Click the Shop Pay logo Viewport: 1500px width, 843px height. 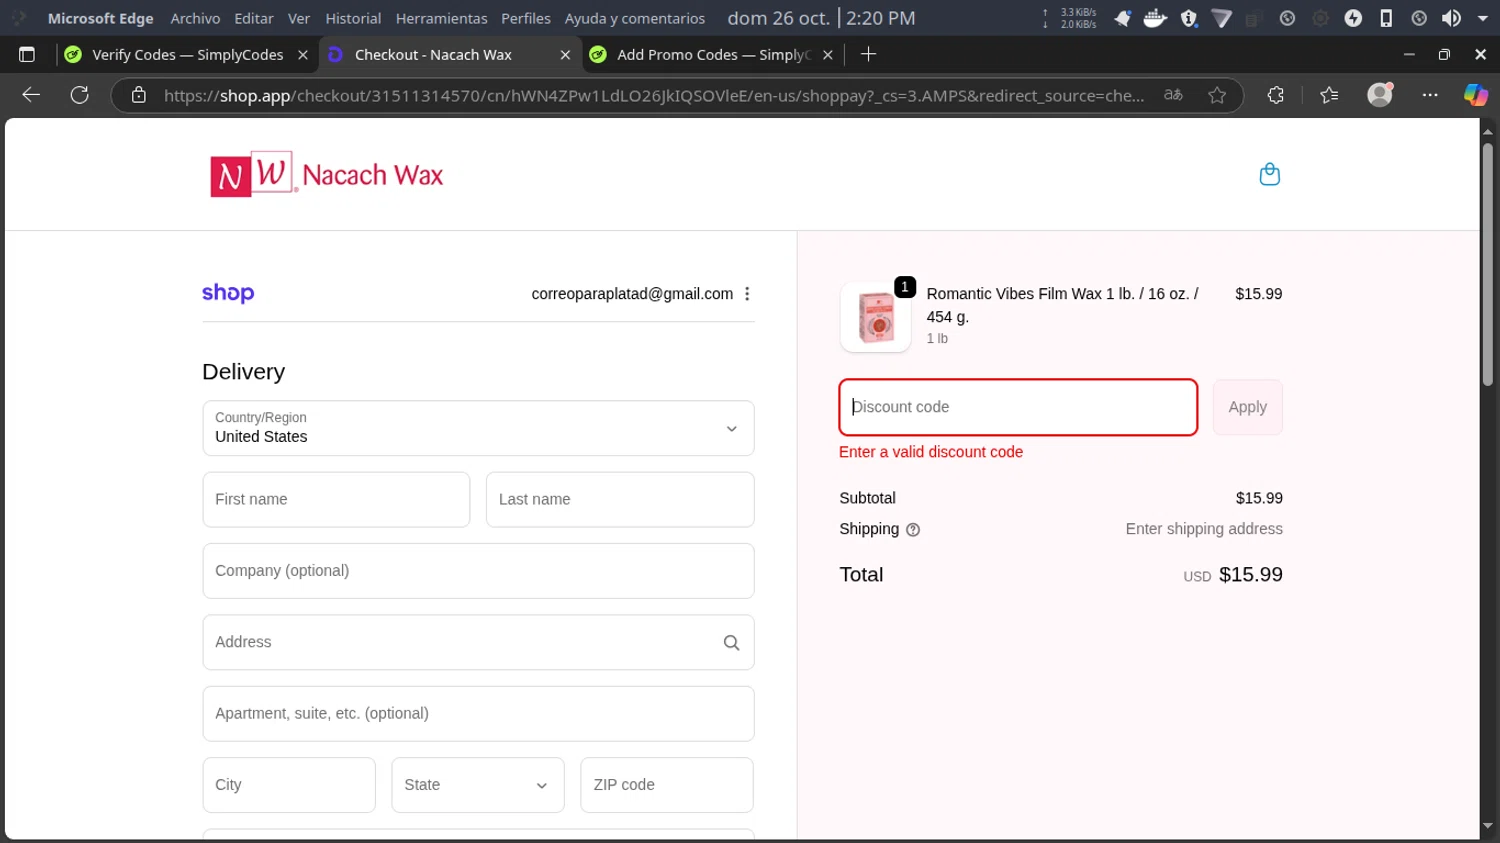228,293
